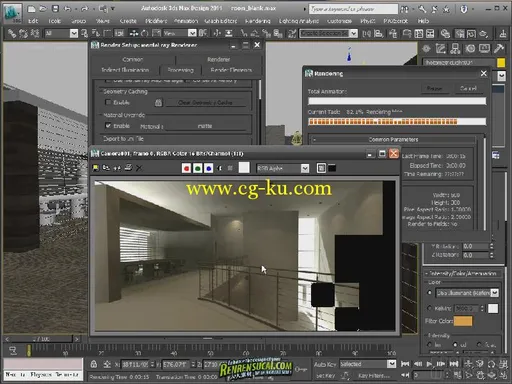Image resolution: width=512 pixels, height=384 pixels.
Task: Click the lock icon beside Geometry Caching Enable
Action: click(158, 103)
